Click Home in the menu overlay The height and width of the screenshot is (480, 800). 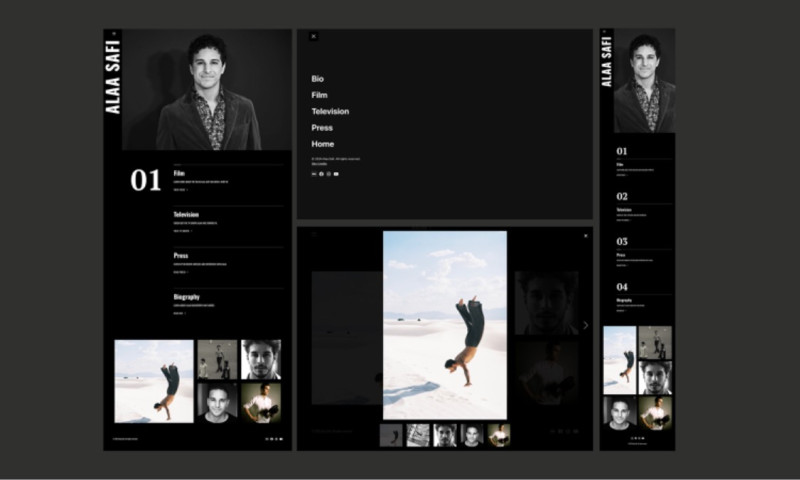pyautogui.click(x=322, y=144)
